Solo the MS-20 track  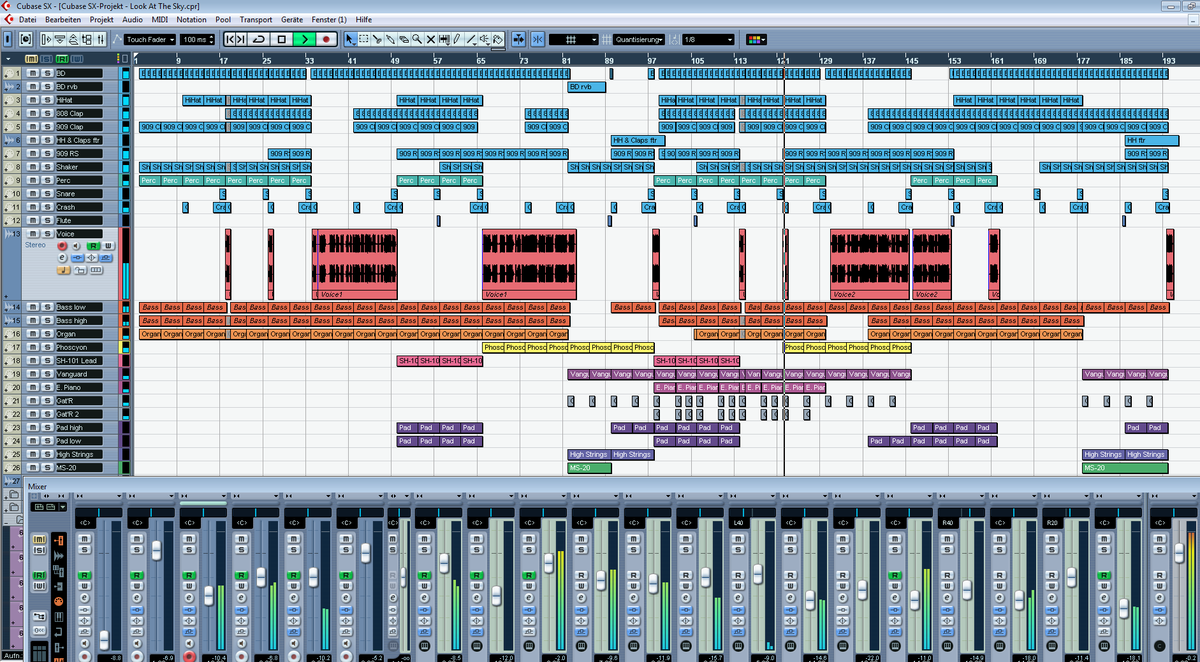(x=47, y=467)
